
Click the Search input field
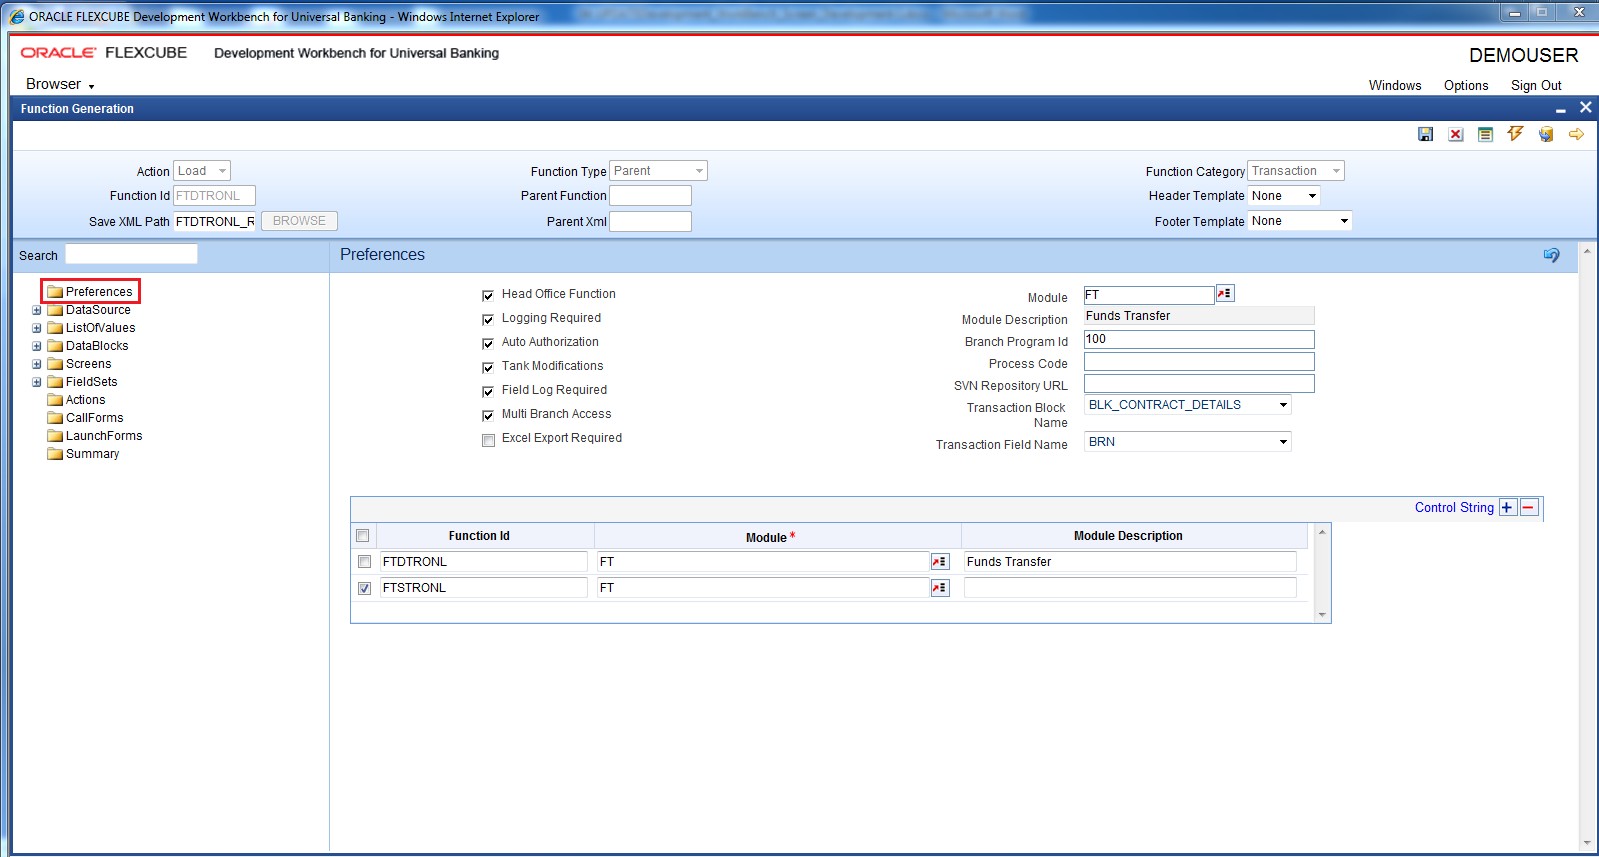(x=131, y=254)
